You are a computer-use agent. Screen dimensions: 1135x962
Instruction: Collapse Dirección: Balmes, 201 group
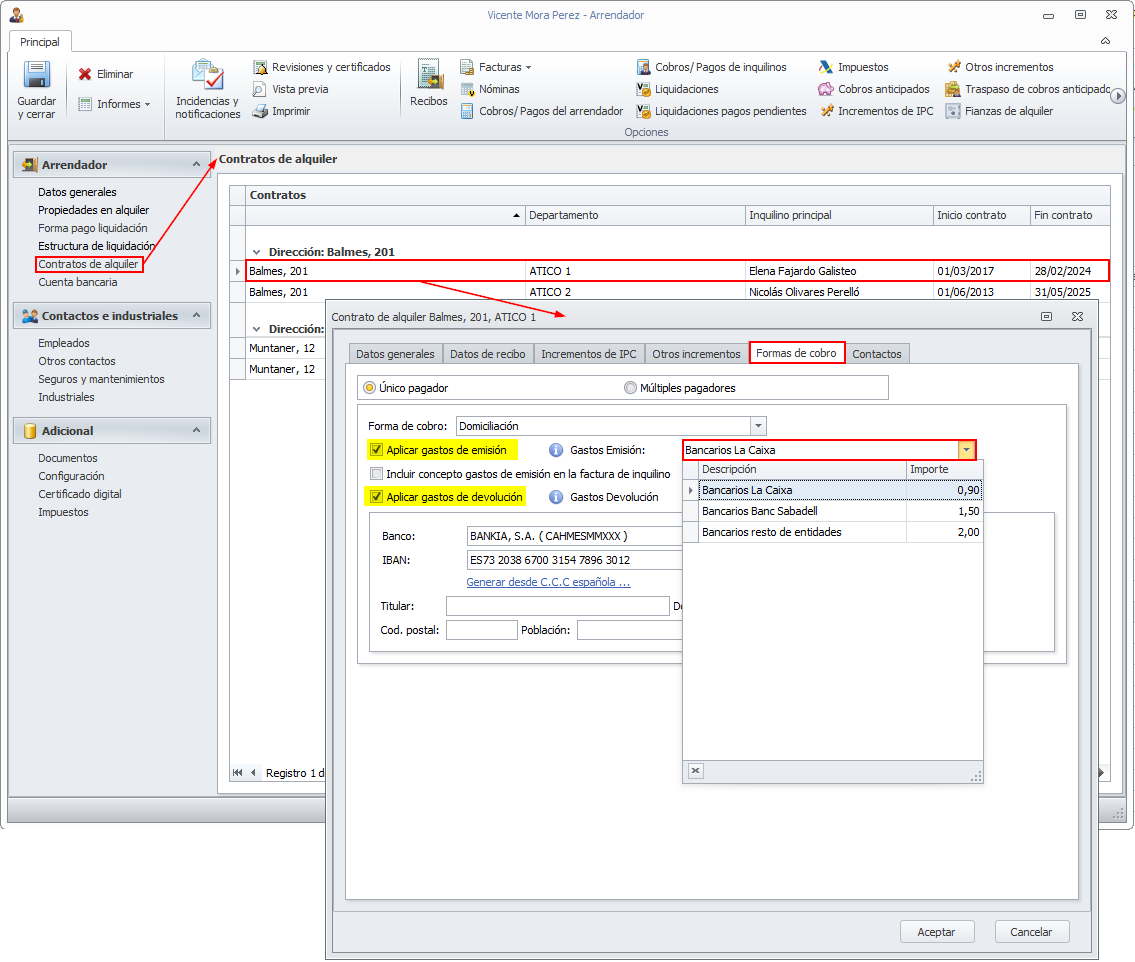[x=256, y=253]
